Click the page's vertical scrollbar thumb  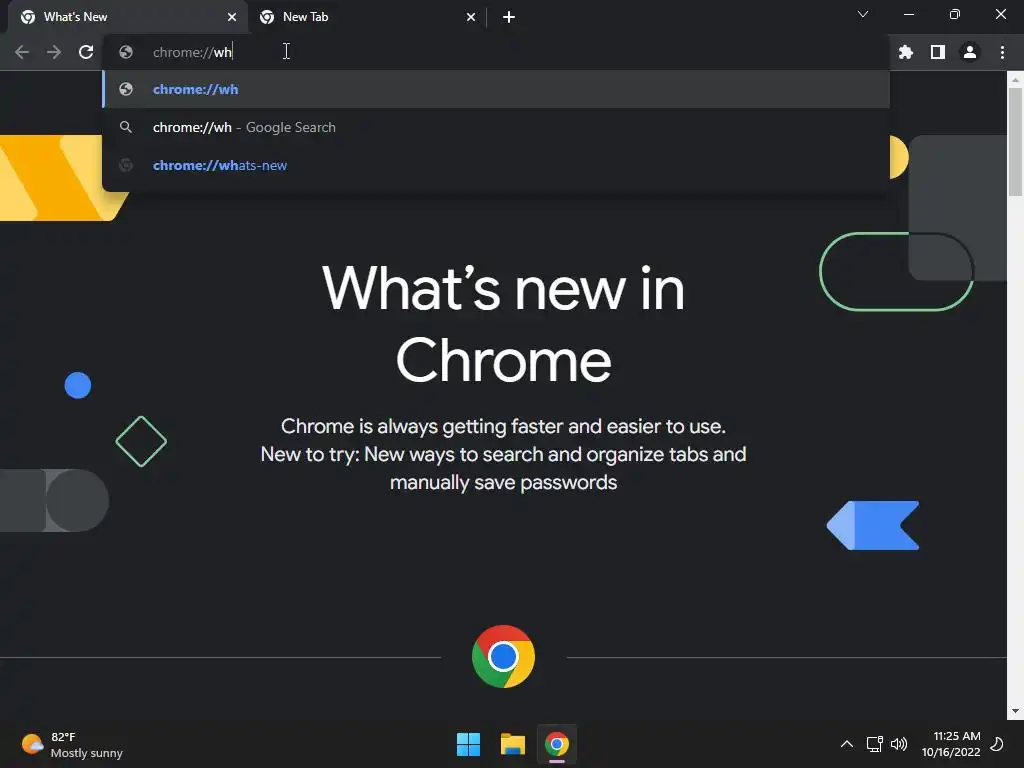coord(1015,141)
